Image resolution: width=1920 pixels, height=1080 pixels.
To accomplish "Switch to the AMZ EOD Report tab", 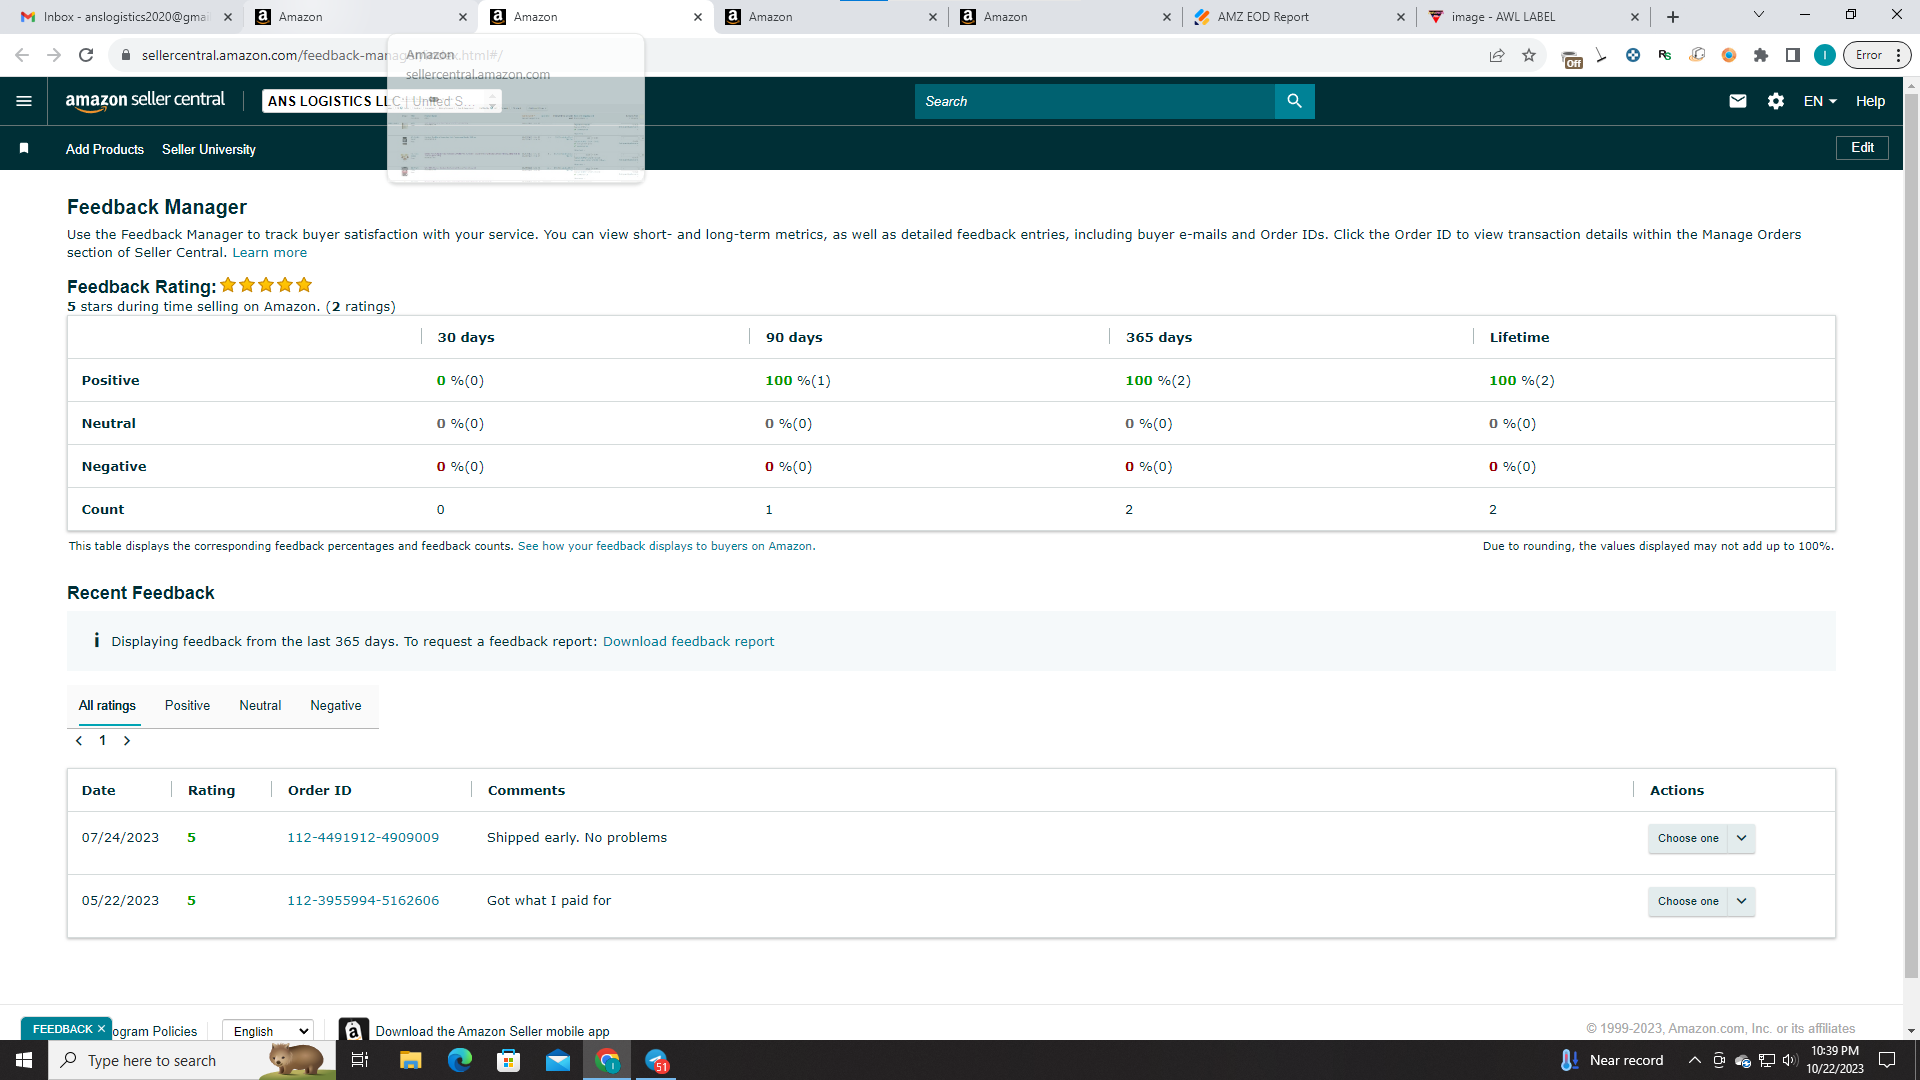I will pos(1298,17).
